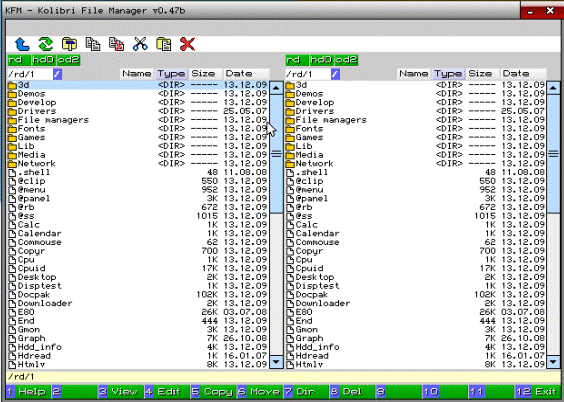Click right panel scrollbar thumb
The width and height of the screenshot is (564, 402).
click(x=553, y=154)
